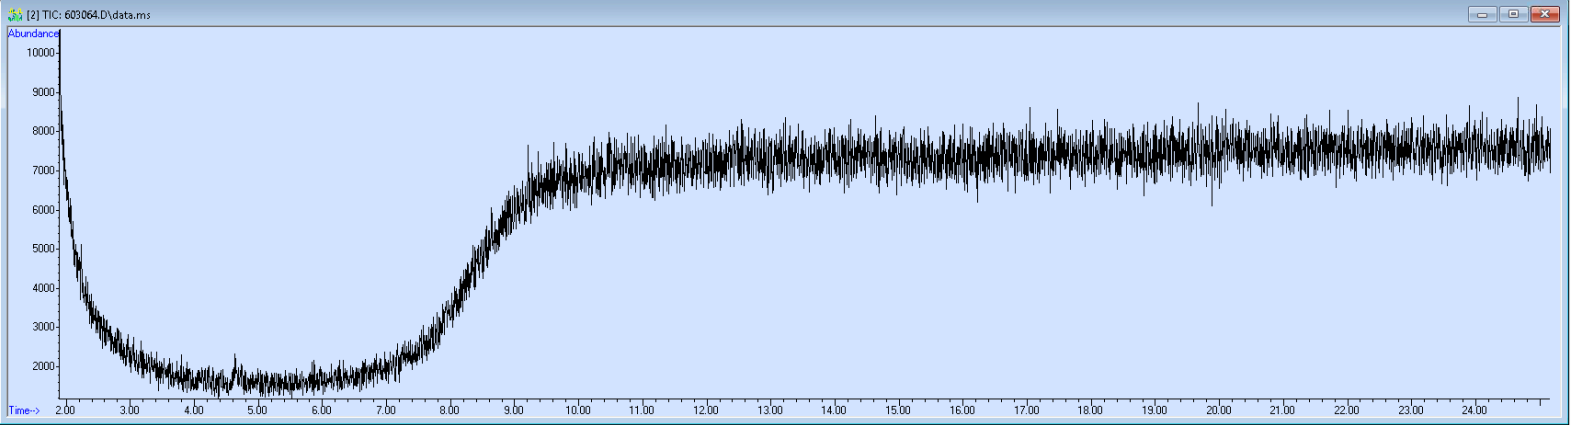Click the 15.00 time axis label
The width and height of the screenshot is (1571, 425).
pos(897,410)
